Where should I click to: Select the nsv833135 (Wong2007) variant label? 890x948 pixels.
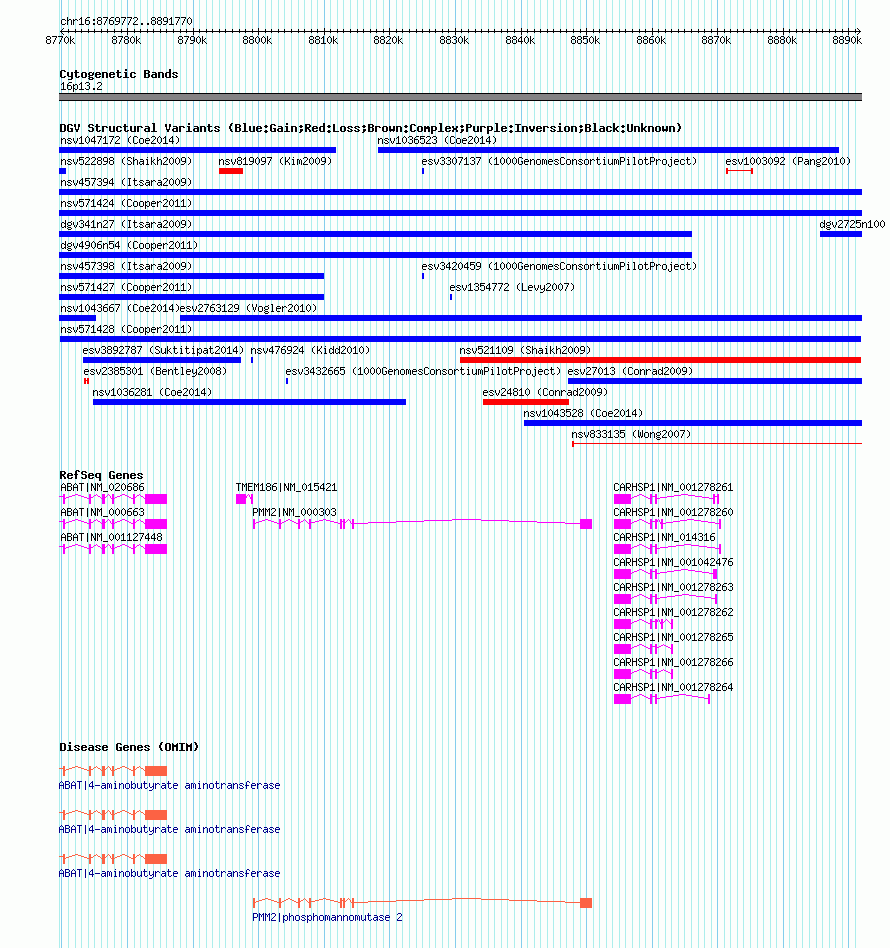631,434
